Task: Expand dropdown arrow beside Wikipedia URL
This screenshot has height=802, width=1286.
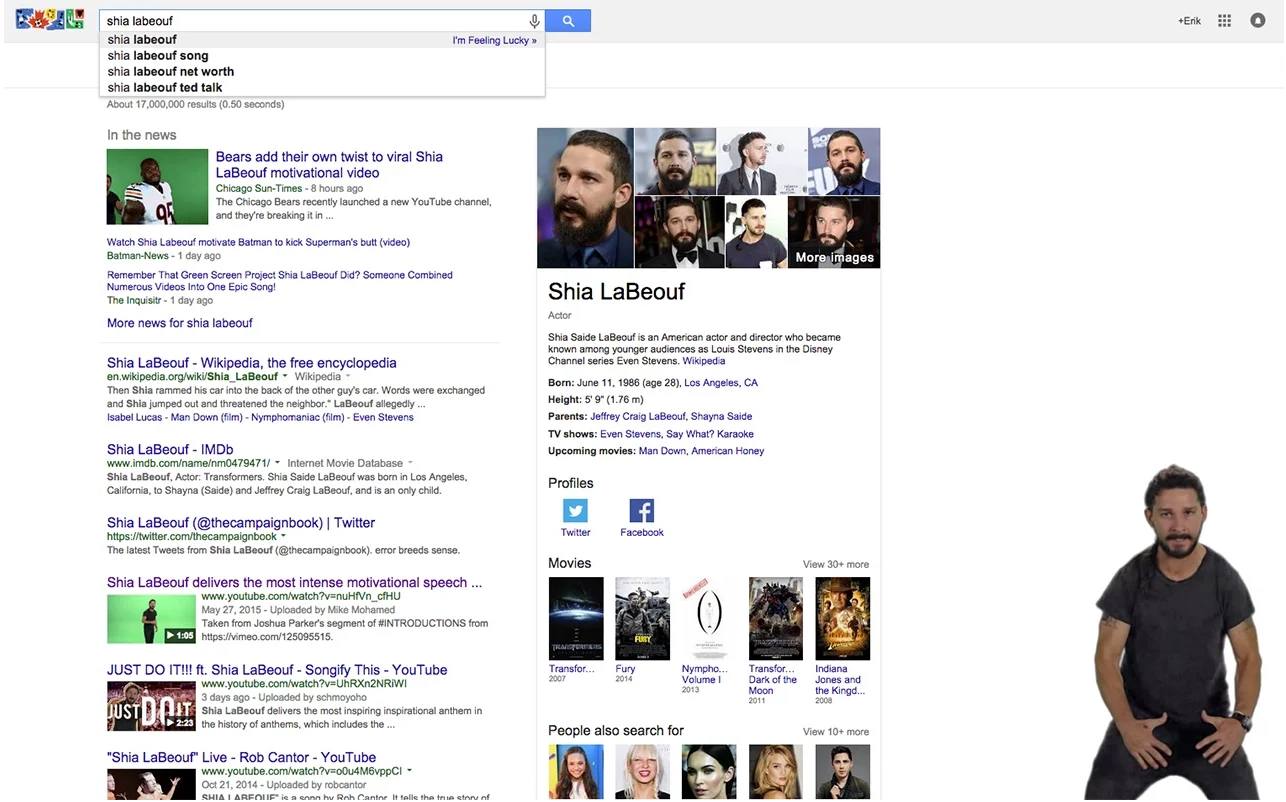Action: 286,377
